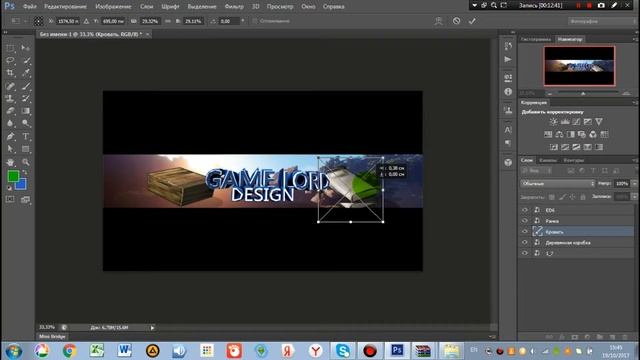Select the Brush tool
The image size is (640, 360).
point(26,86)
